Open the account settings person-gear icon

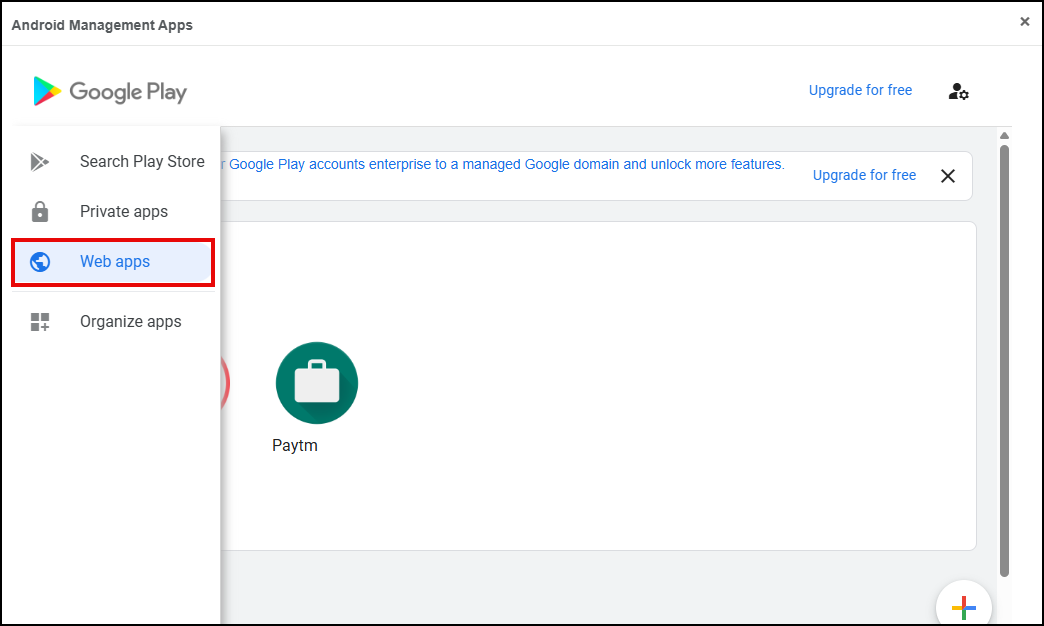[x=958, y=91]
